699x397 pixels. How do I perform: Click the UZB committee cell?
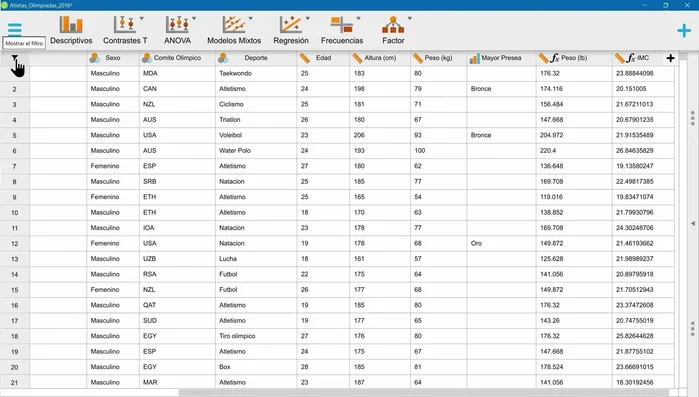(177, 259)
